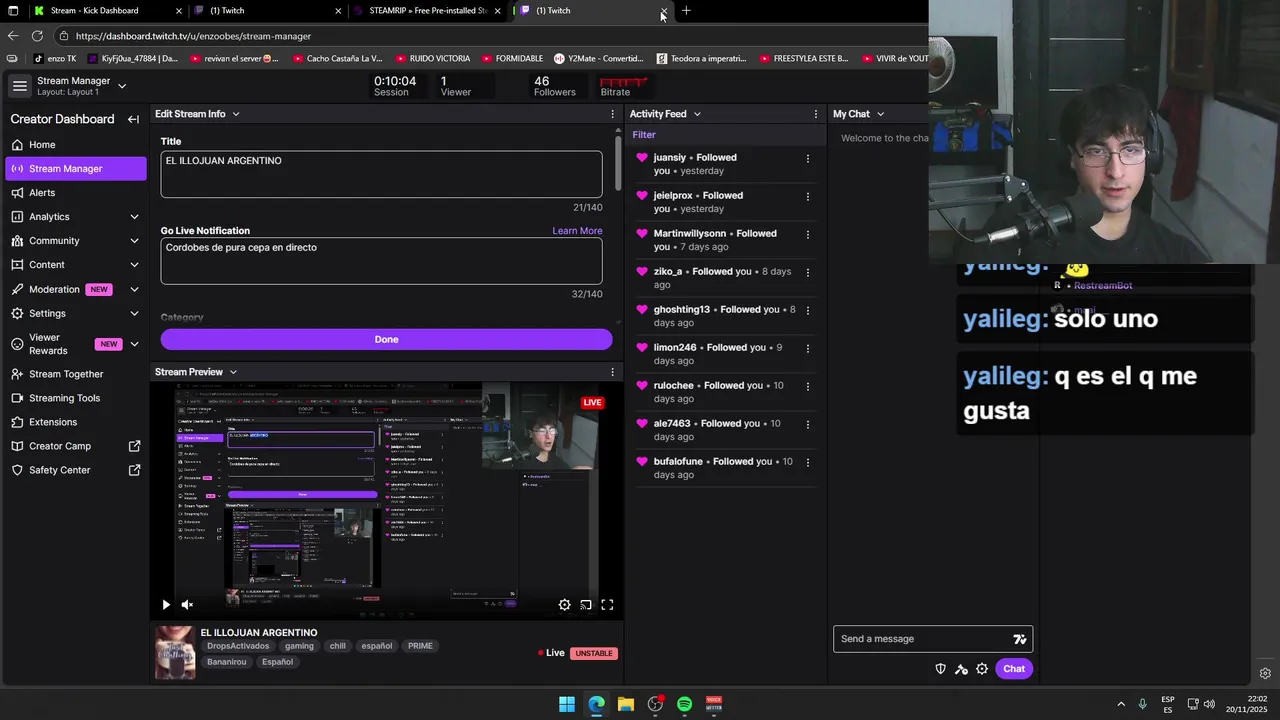Open options for rulochee follow event
1280x720 pixels.
coord(808,386)
